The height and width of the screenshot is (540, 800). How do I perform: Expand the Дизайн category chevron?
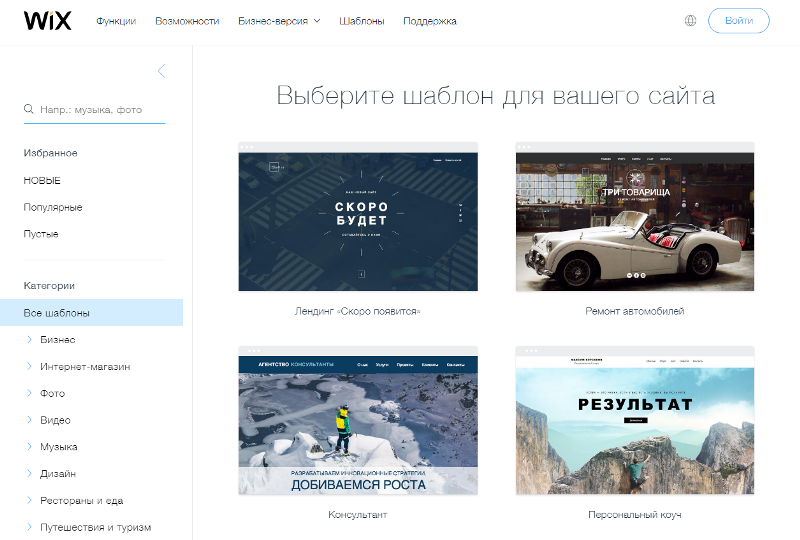29,474
